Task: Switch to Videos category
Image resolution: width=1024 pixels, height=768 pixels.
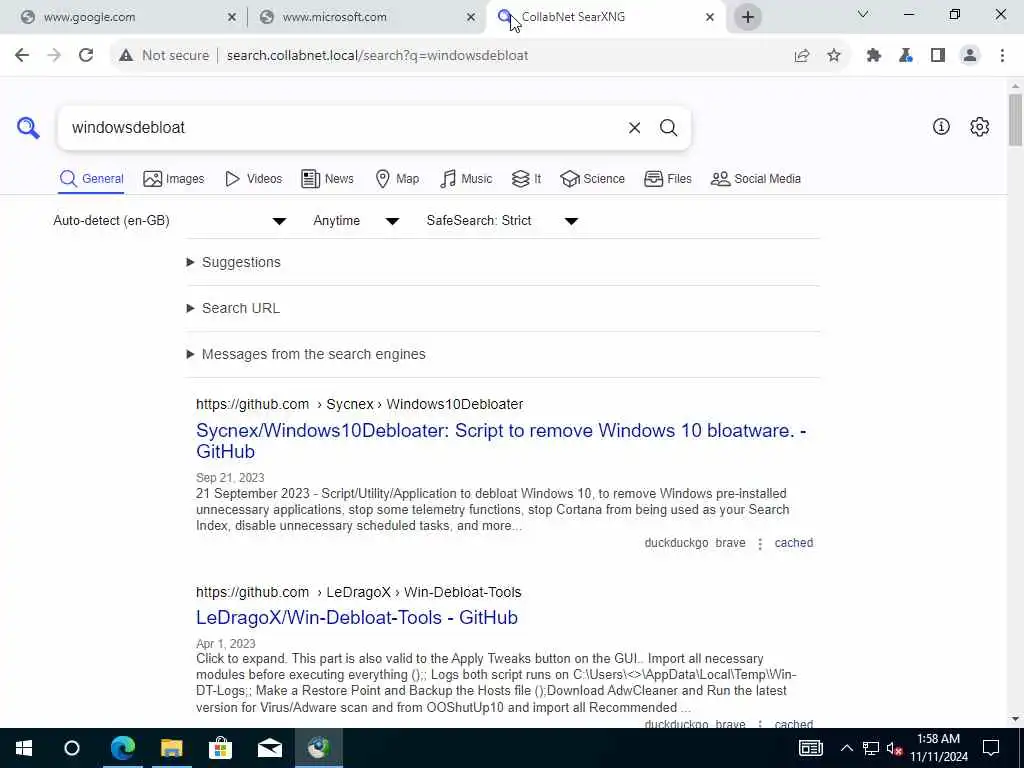Action: pyautogui.click(x=253, y=179)
